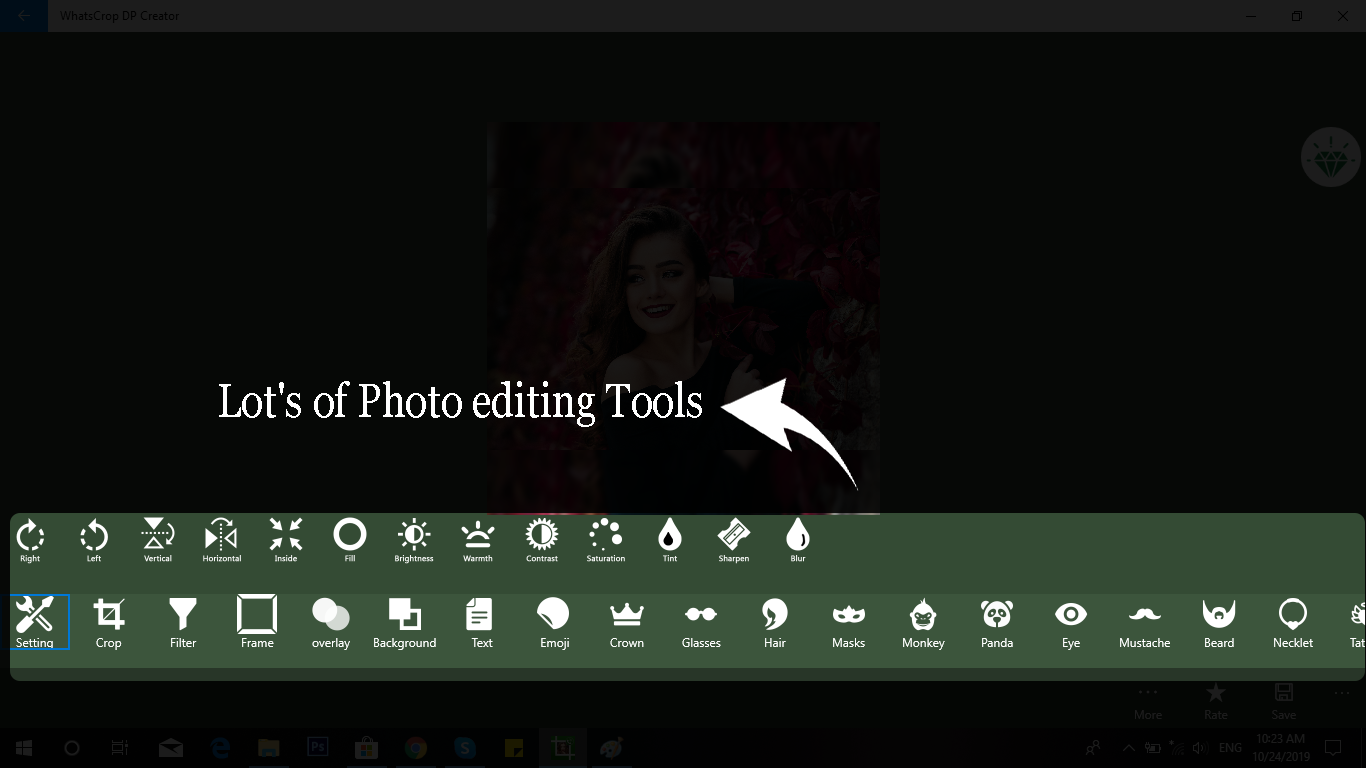Open Brightness adjustment
The image size is (1366, 768).
click(414, 540)
